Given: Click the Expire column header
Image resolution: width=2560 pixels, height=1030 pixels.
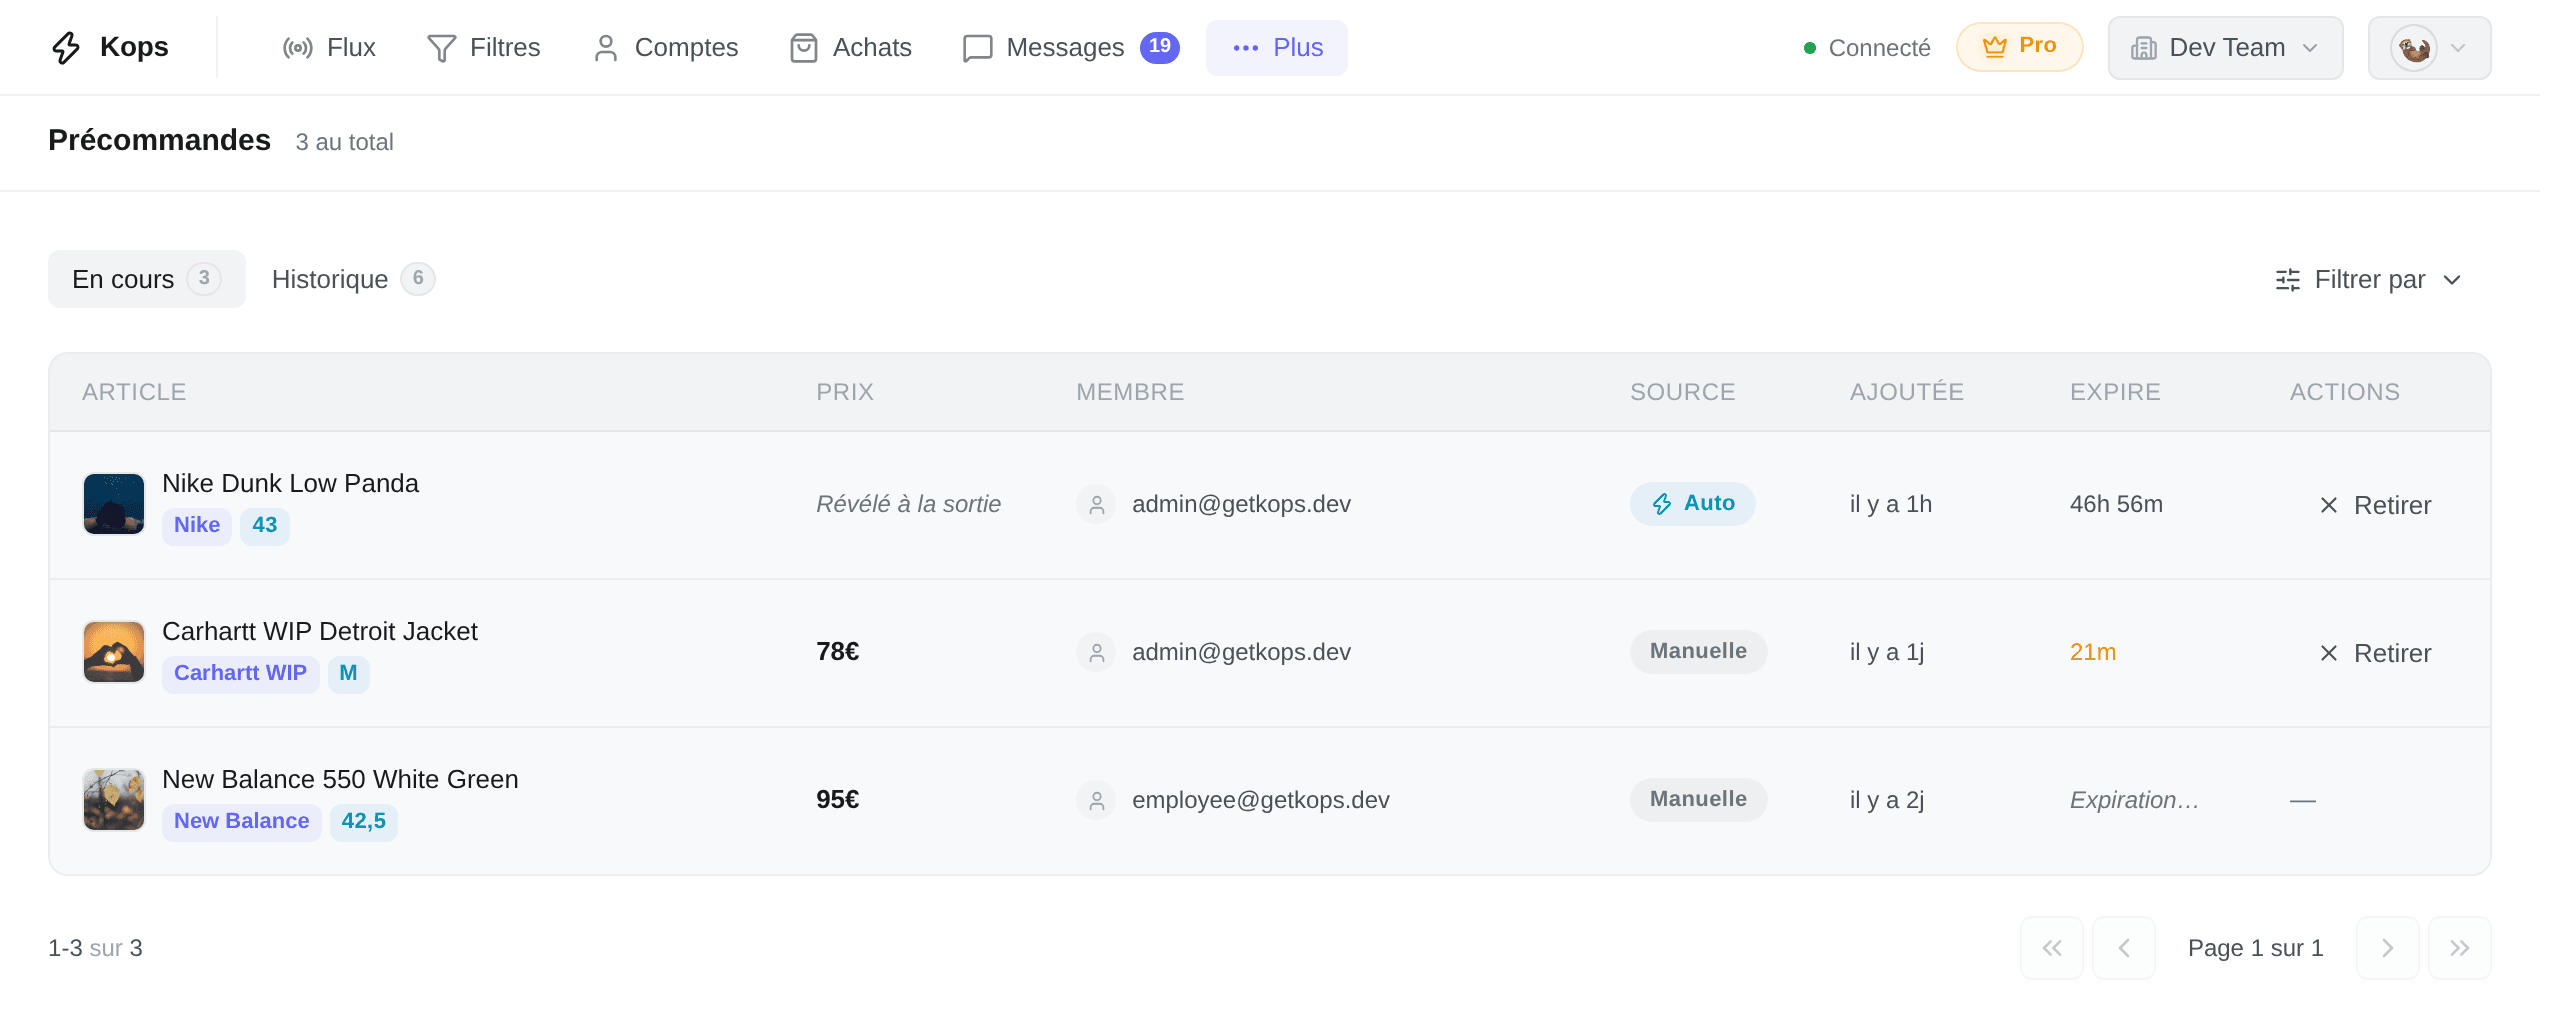Looking at the screenshot, I should (2115, 392).
